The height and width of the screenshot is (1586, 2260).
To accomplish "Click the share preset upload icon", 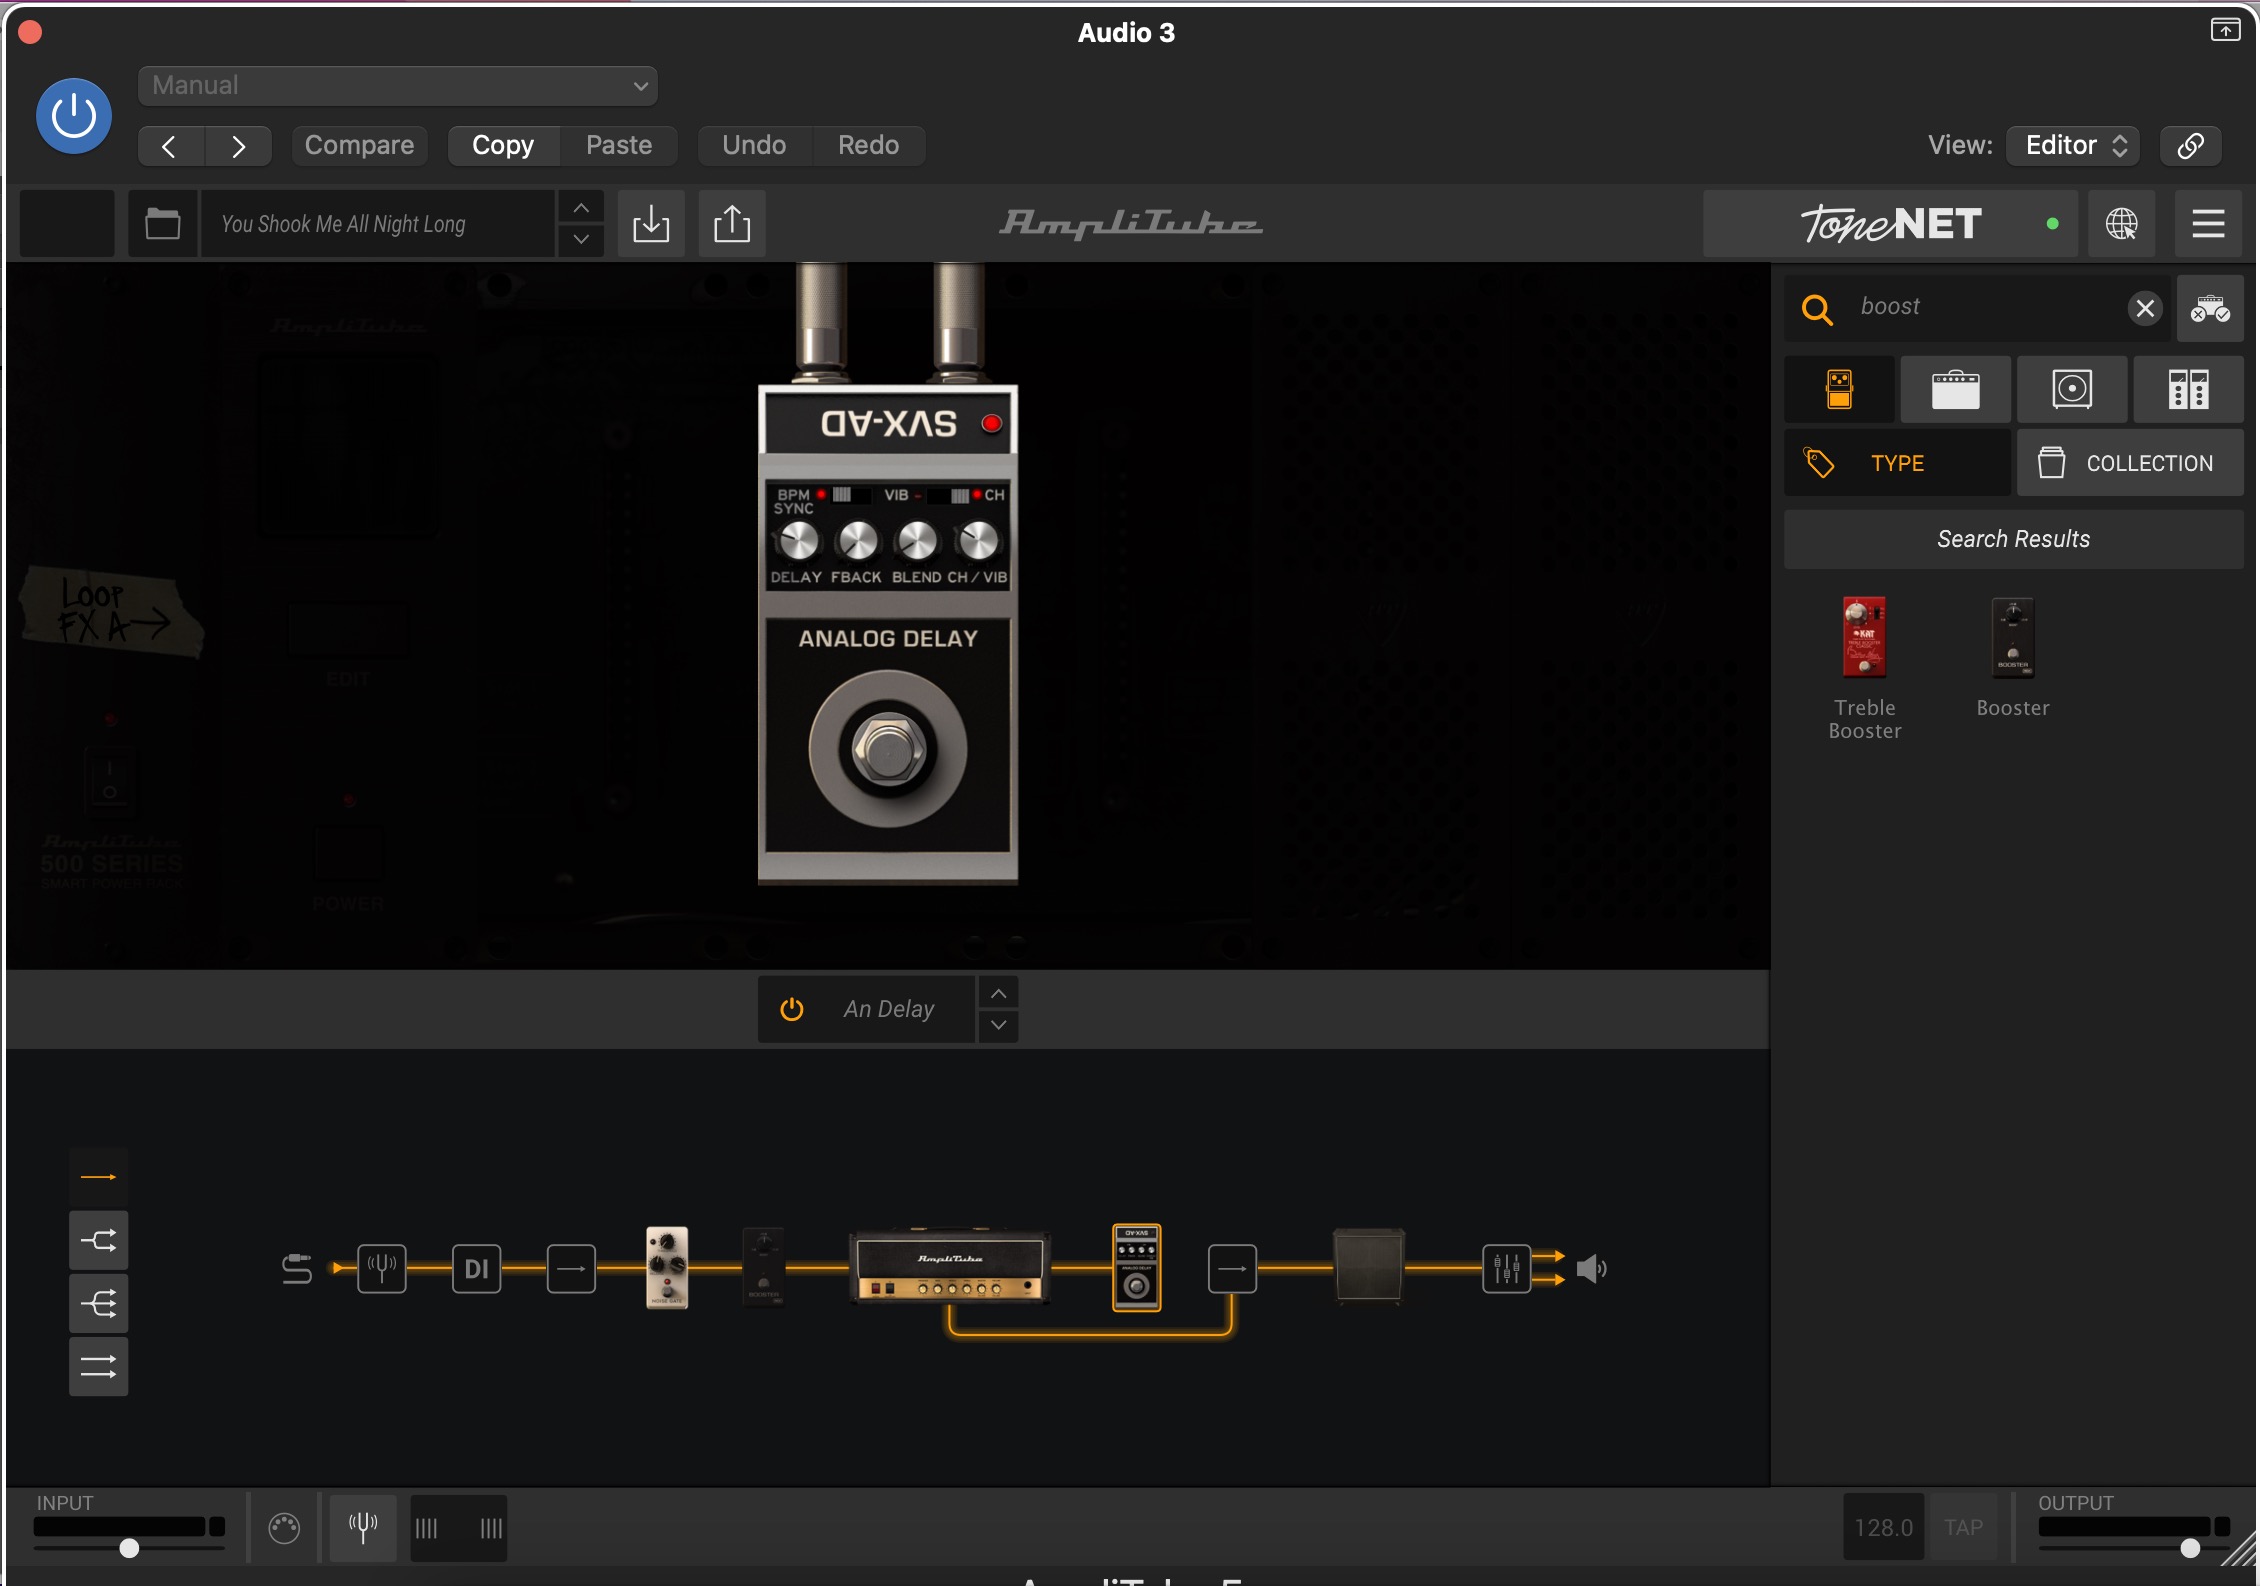I will 732,224.
